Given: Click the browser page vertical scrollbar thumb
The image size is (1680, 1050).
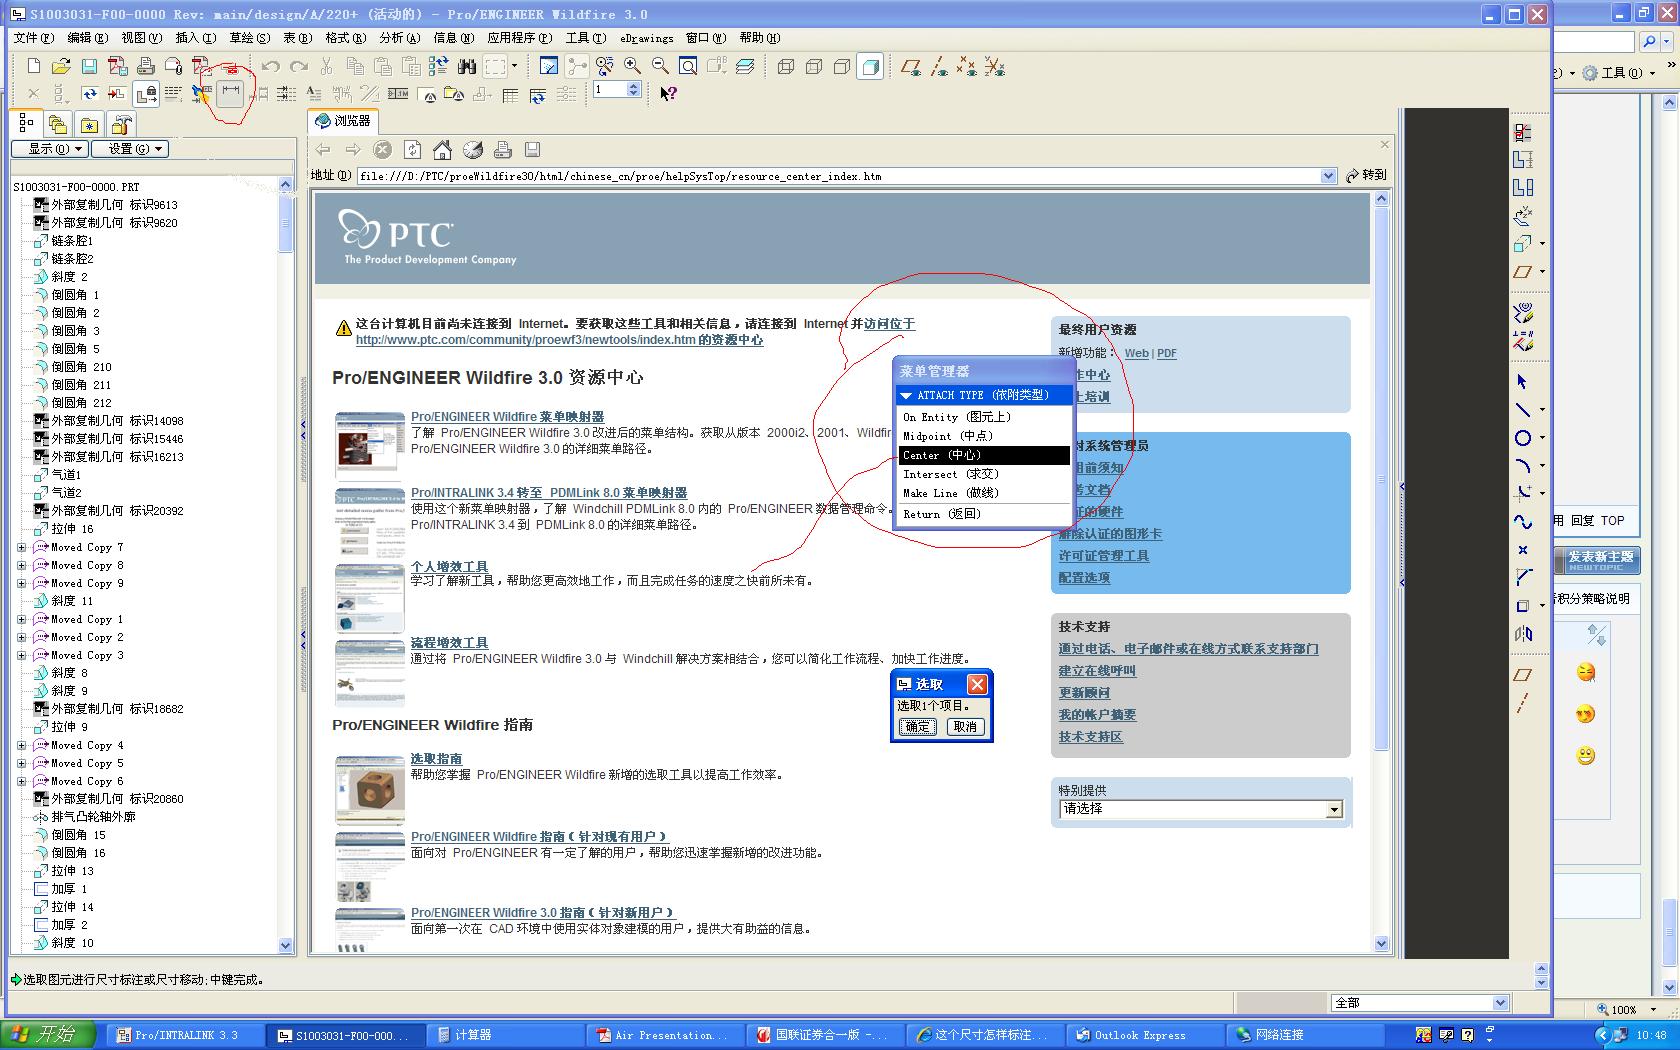Looking at the screenshot, I should (x=1381, y=480).
